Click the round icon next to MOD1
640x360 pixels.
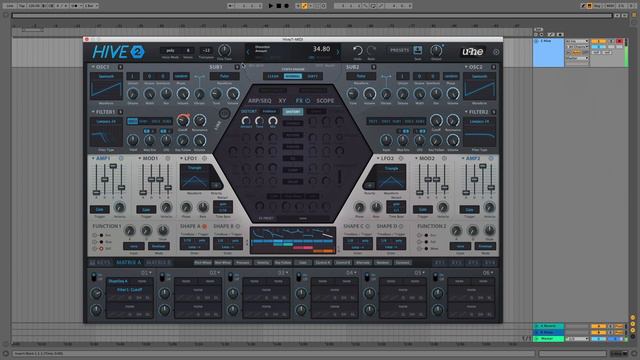tap(167, 158)
